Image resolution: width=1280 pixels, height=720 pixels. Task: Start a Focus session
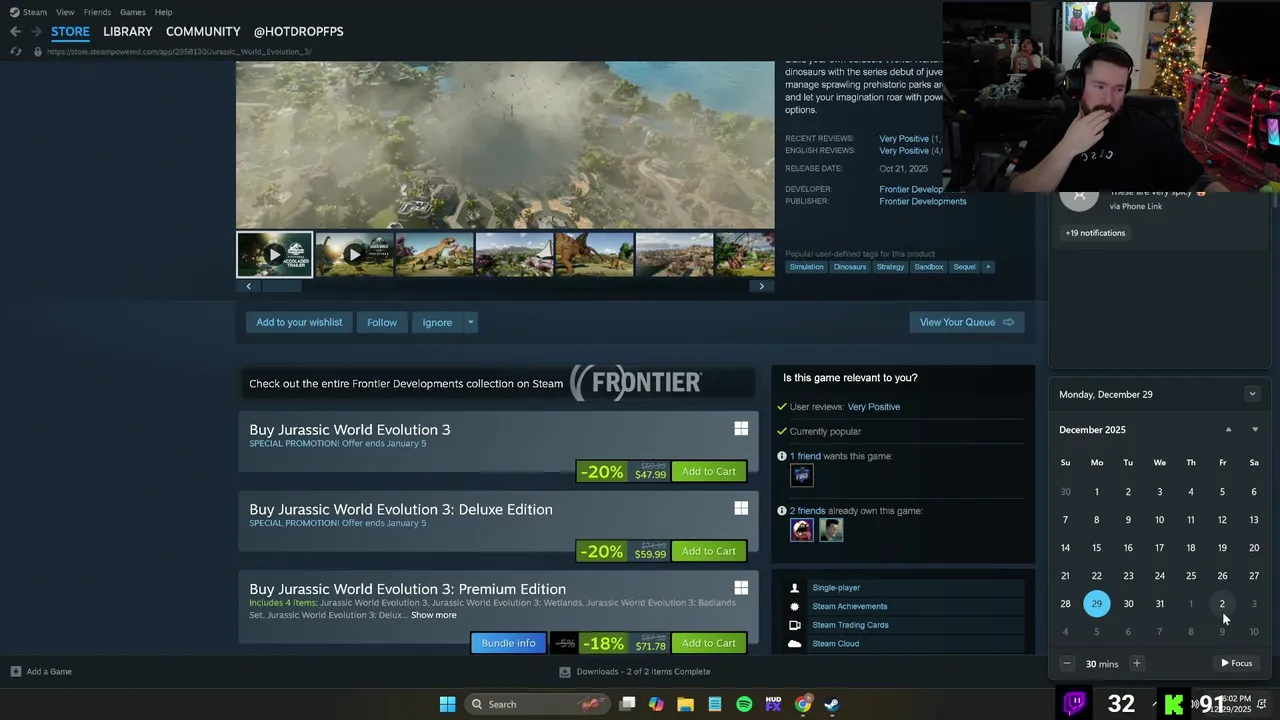tap(1237, 664)
